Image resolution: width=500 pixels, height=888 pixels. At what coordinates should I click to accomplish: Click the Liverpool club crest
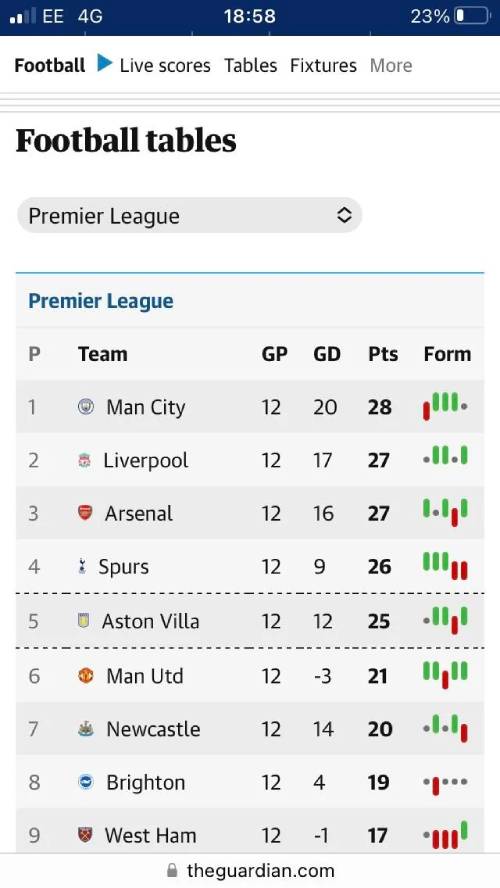point(84,460)
